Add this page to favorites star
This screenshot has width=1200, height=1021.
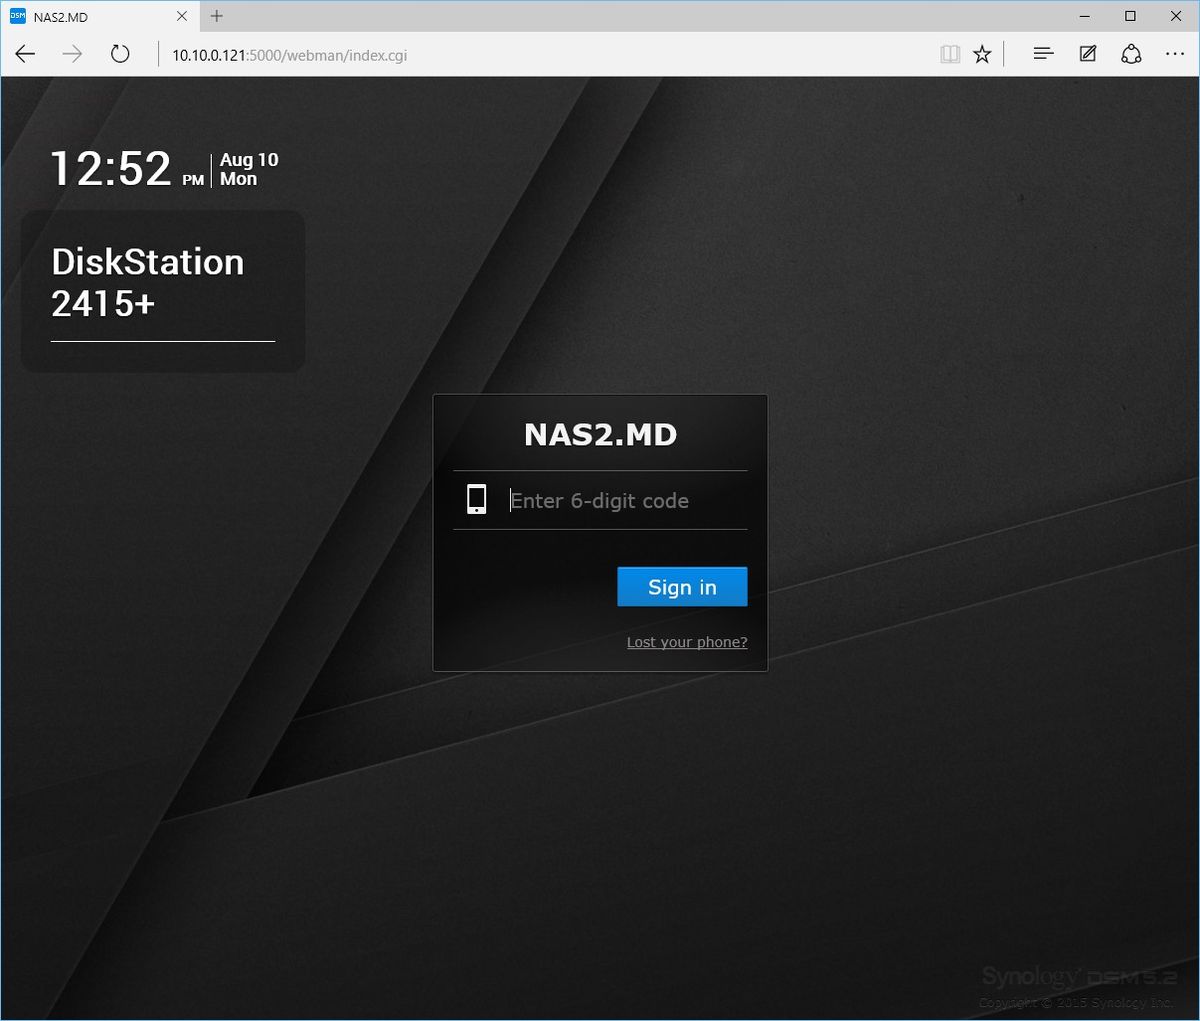point(982,54)
